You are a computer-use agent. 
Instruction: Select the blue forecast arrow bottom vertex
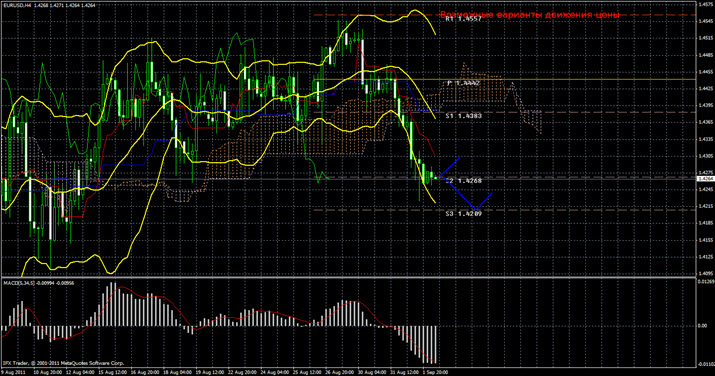(x=476, y=209)
